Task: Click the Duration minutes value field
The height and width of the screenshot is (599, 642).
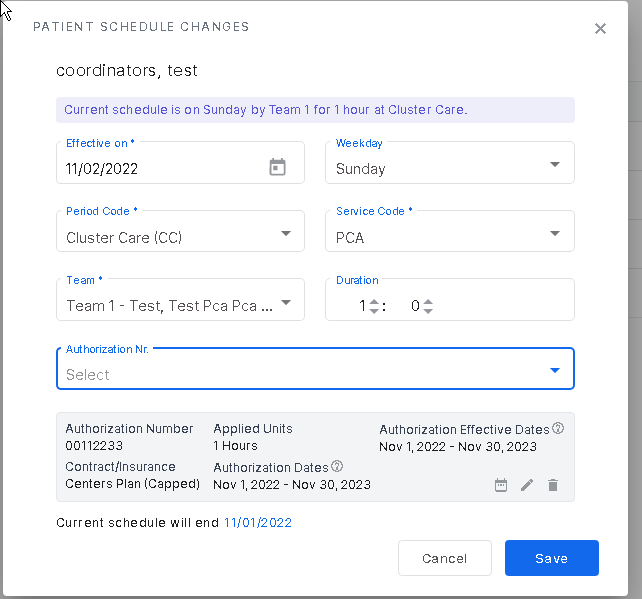Action: pyautogui.click(x=413, y=306)
